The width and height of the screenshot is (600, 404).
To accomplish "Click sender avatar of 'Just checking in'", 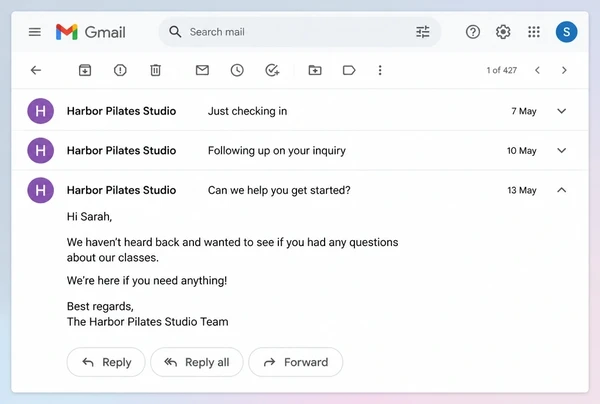I will pos(41,111).
